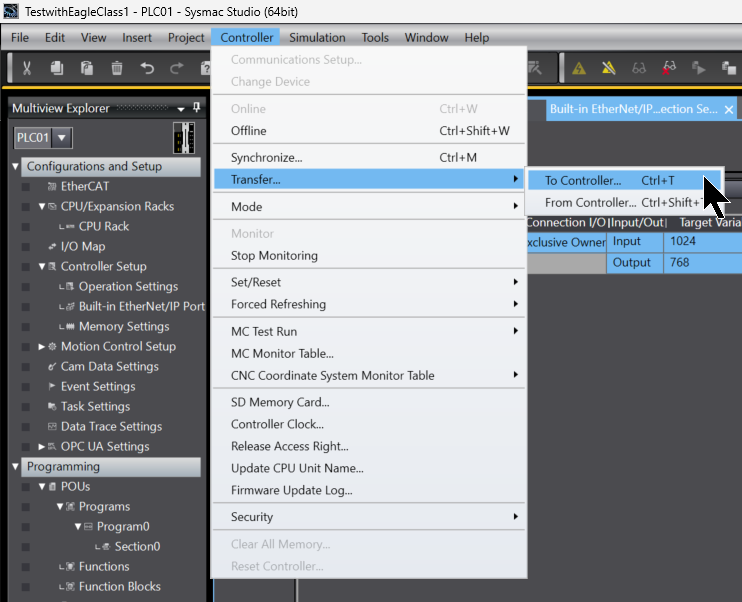The height and width of the screenshot is (602, 742).
Task: Expand the Motion Control Setup node
Action: (x=42, y=346)
